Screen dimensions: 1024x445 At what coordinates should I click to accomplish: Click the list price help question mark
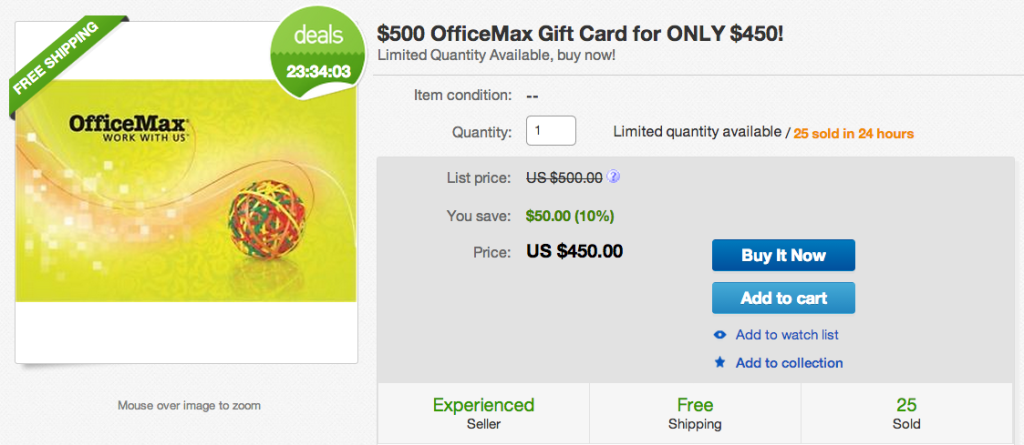[x=613, y=178]
